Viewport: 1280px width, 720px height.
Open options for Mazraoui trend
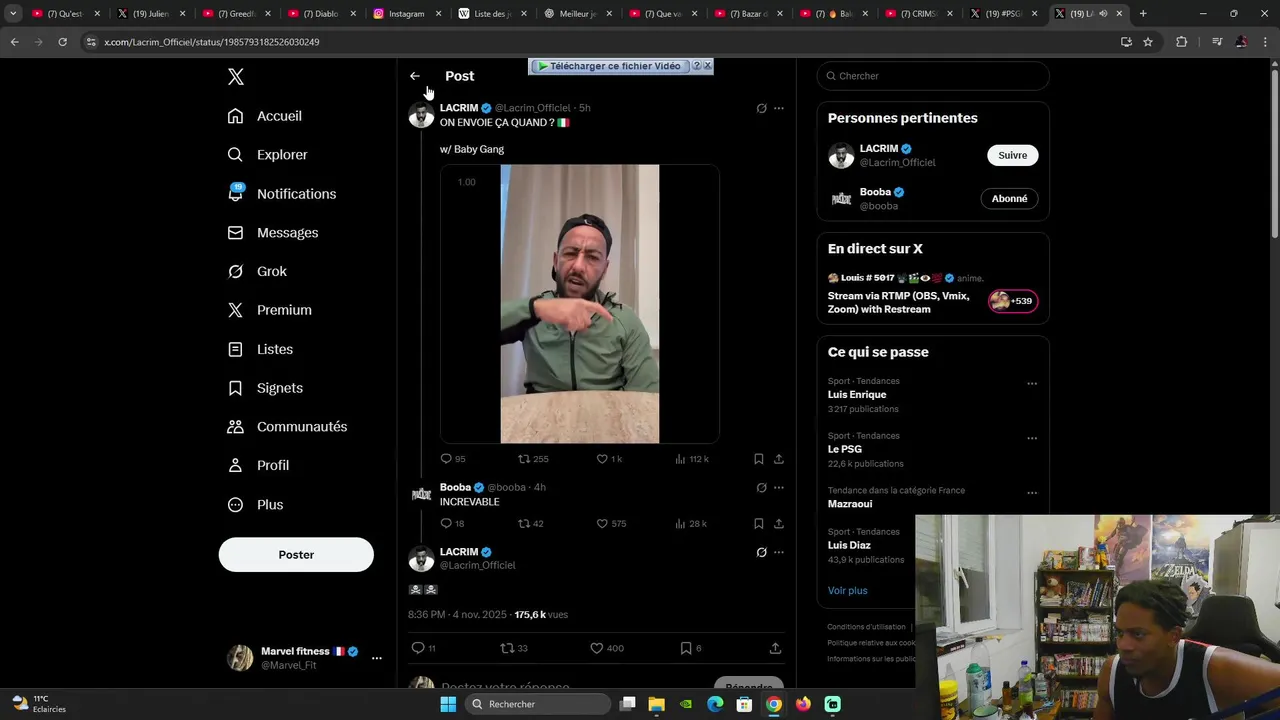point(1032,493)
